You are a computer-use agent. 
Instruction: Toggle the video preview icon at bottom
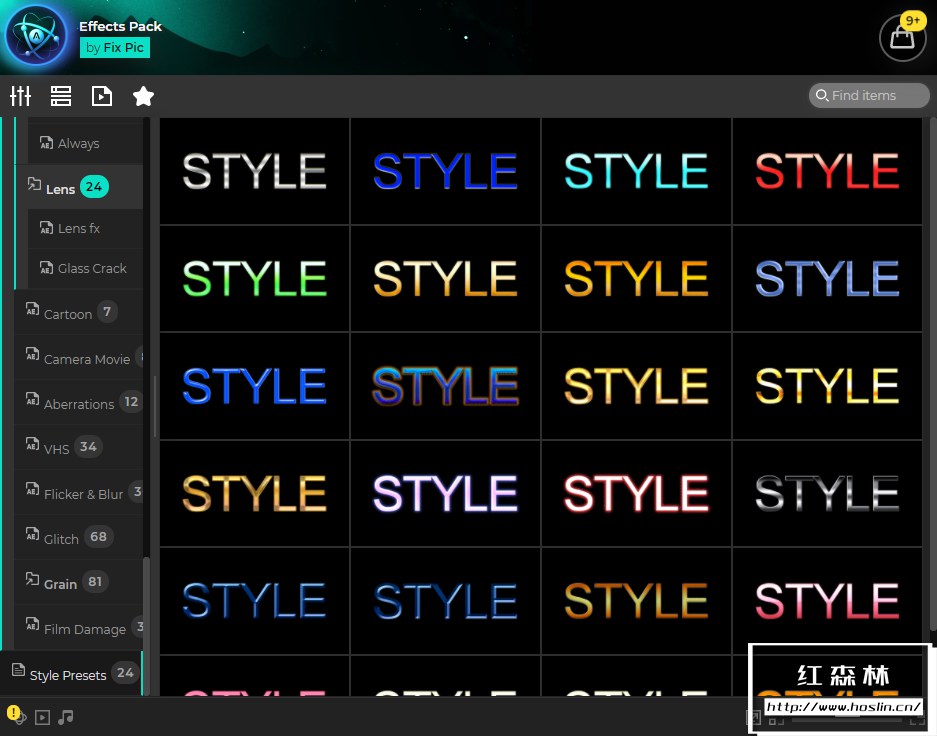42,717
